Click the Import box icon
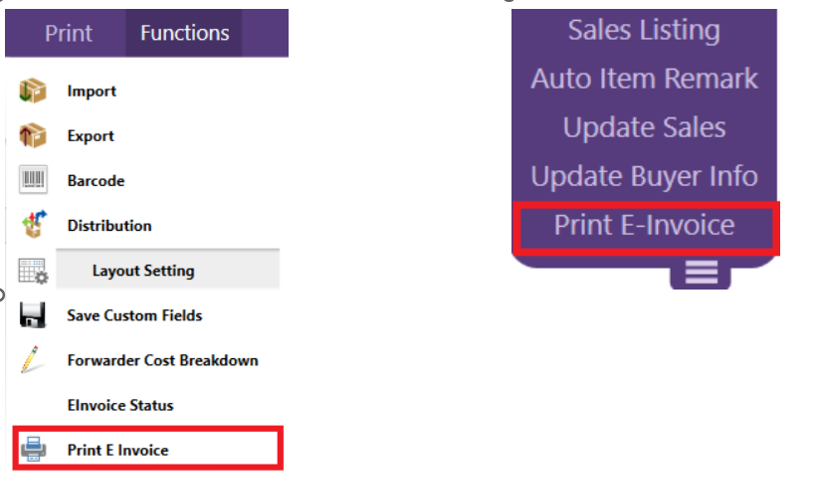The width and height of the screenshot is (837, 485). tap(32, 91)
